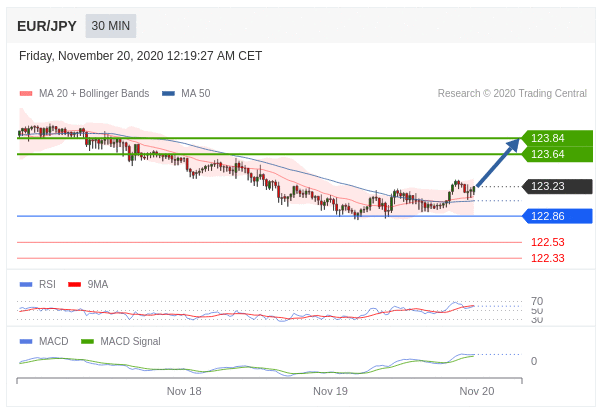Screen dimensions: 598x412
Task: Click the 123.64 green resistance price tag
Action: [x=557, y=154]
